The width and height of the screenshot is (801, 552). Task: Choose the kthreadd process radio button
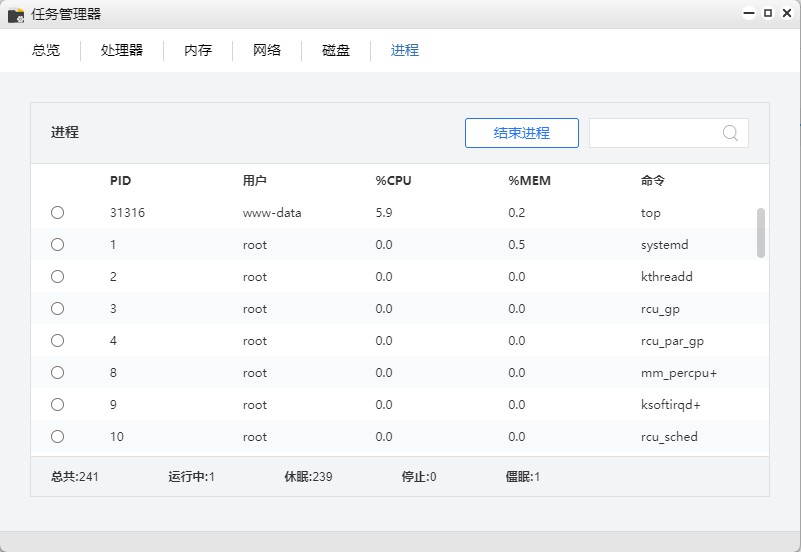57,277
